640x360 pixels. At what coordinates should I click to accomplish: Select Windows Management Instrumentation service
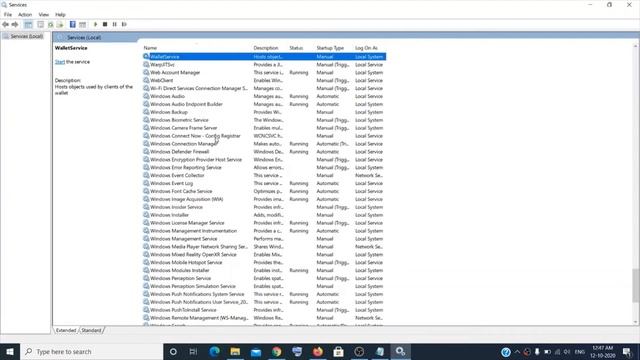click(x=264, y=231)
